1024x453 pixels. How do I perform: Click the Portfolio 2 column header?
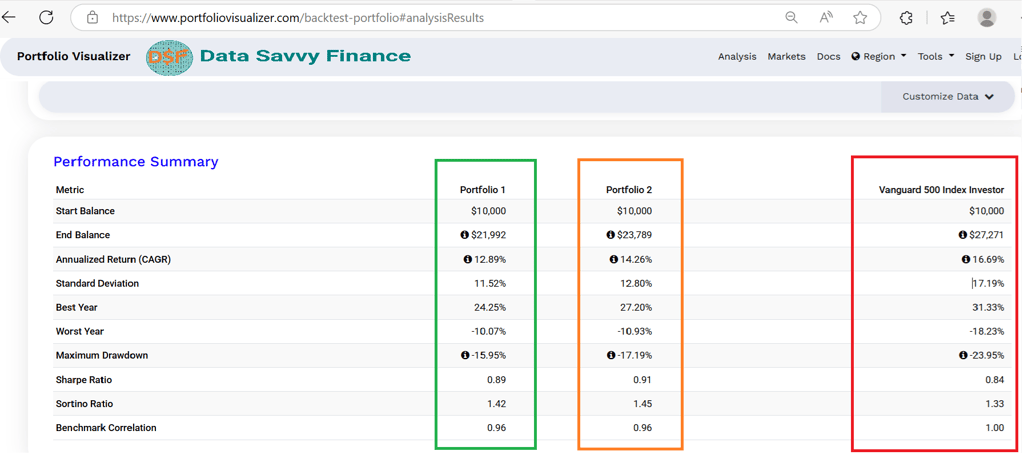629,190
